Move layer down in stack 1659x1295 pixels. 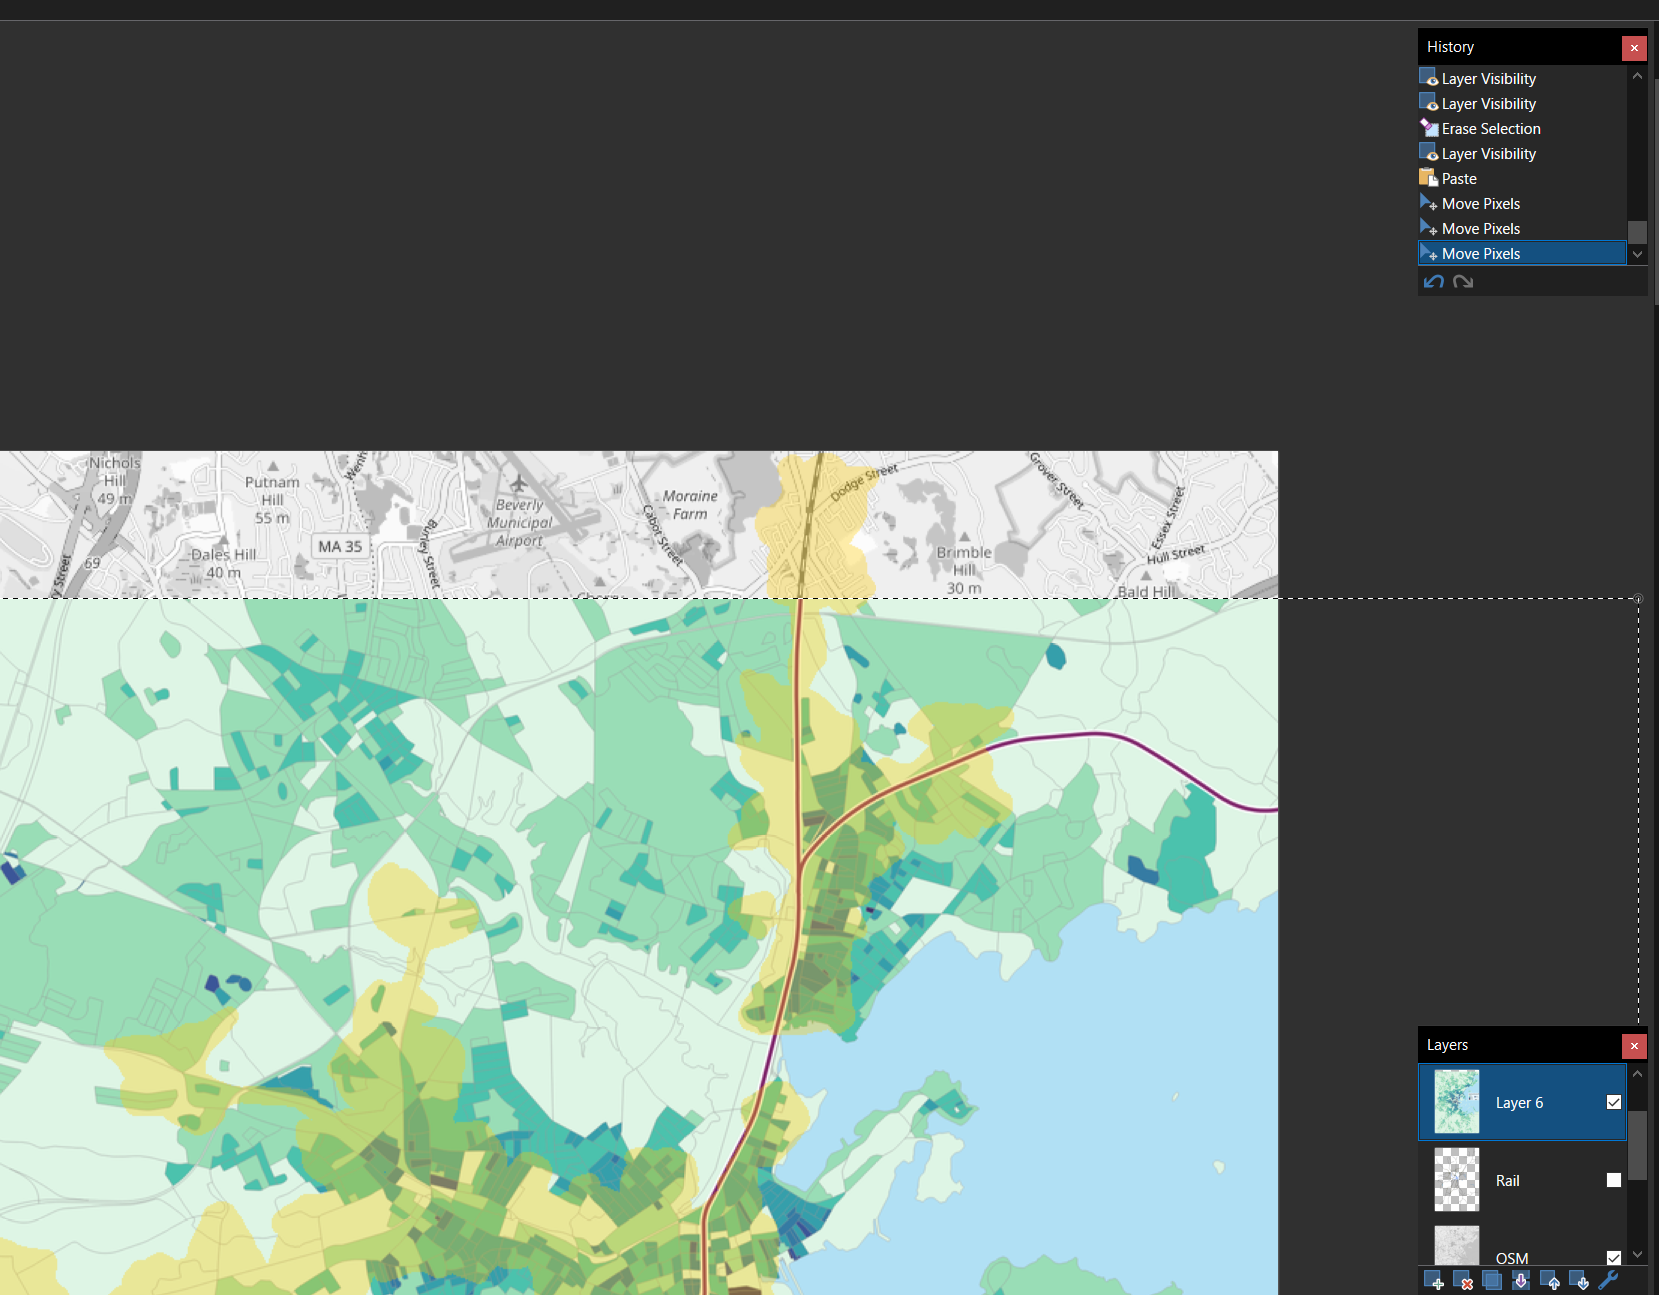click(1579, 1281)
